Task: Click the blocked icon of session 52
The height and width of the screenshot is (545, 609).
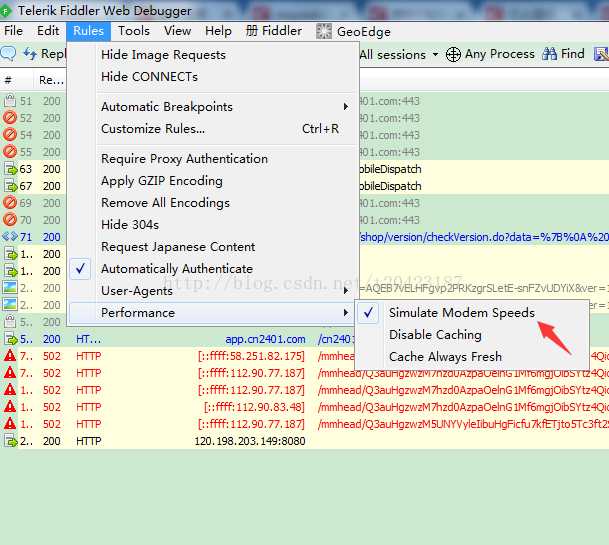Action: pyautogui.click(x=10, y=118)
